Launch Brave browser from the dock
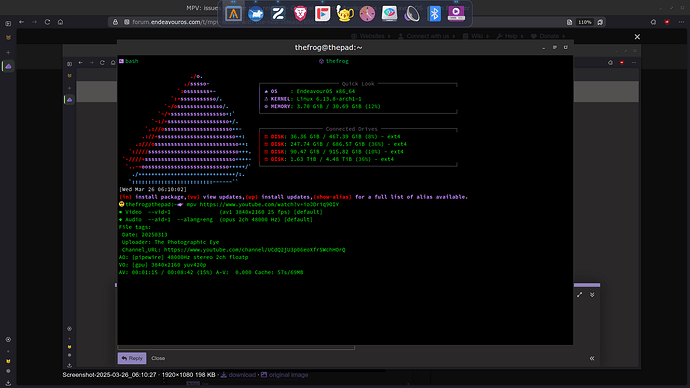 pos(300,14)
